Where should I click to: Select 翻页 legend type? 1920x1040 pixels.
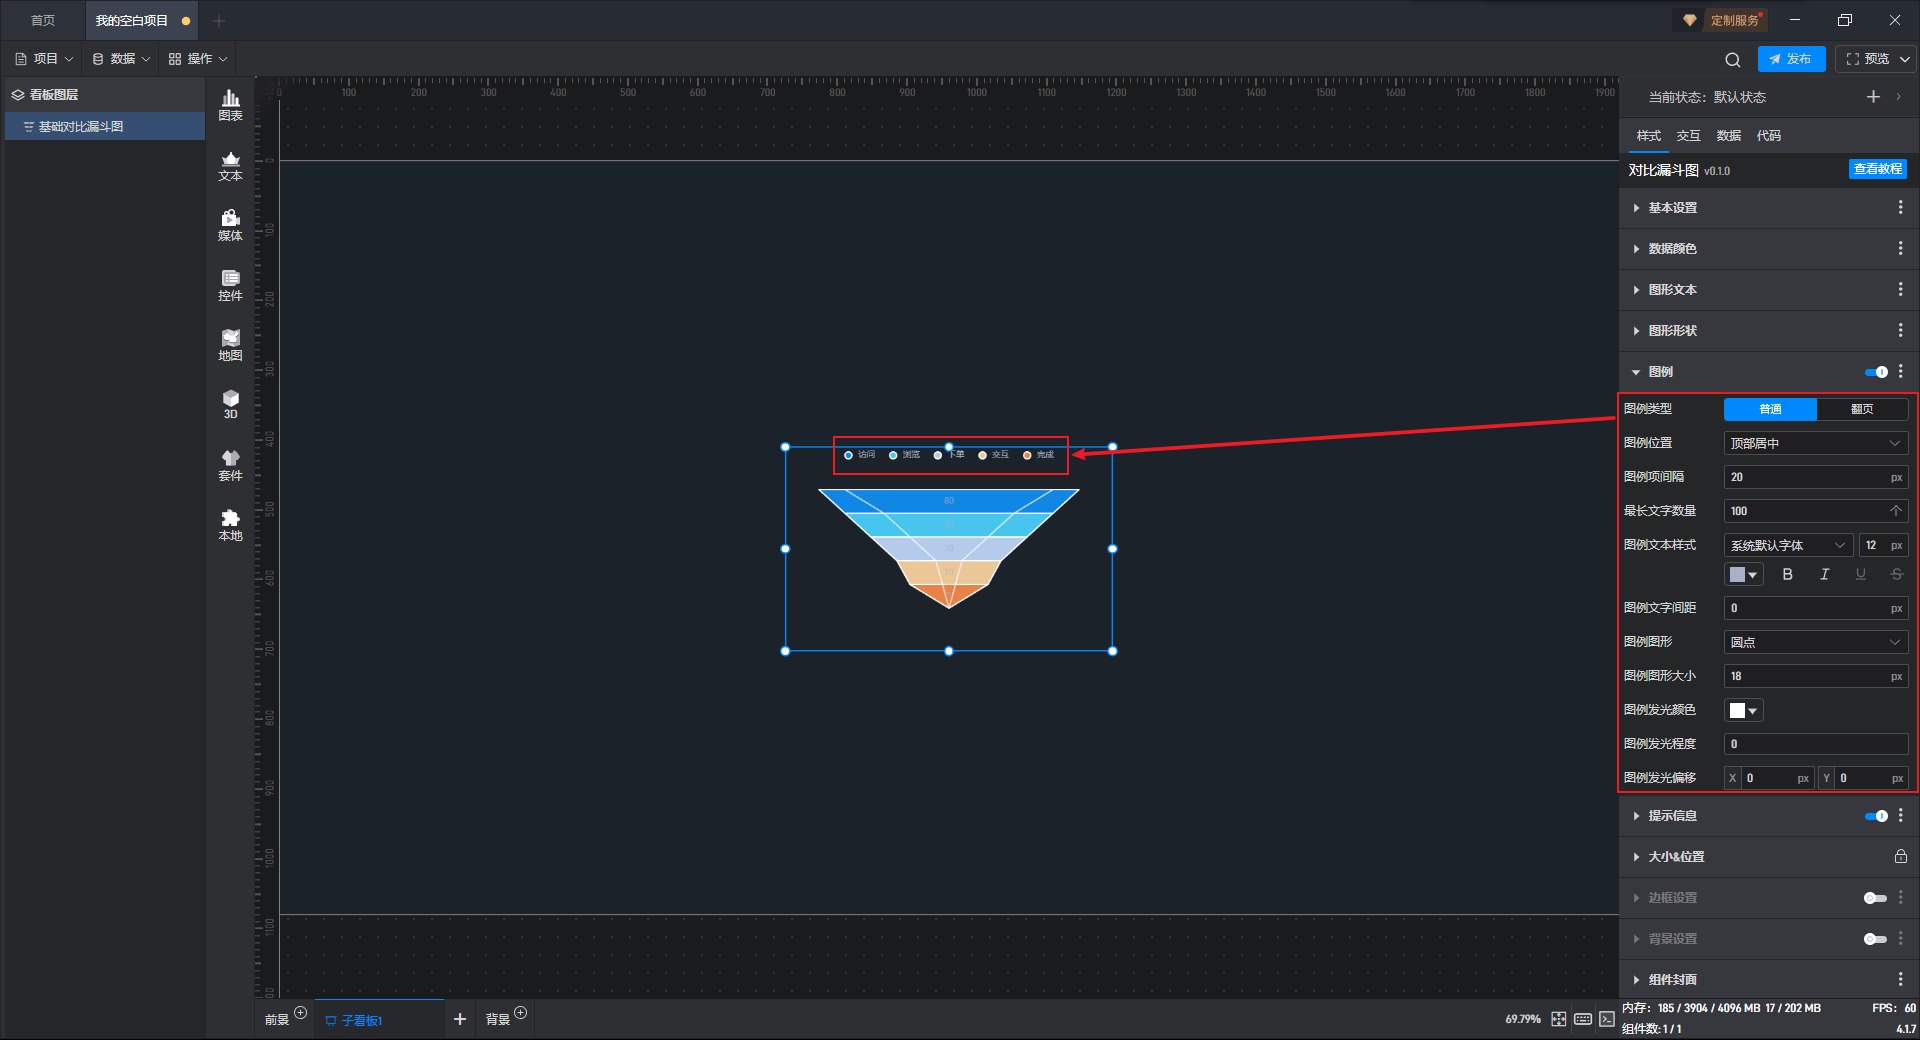tap(1862, 409)
